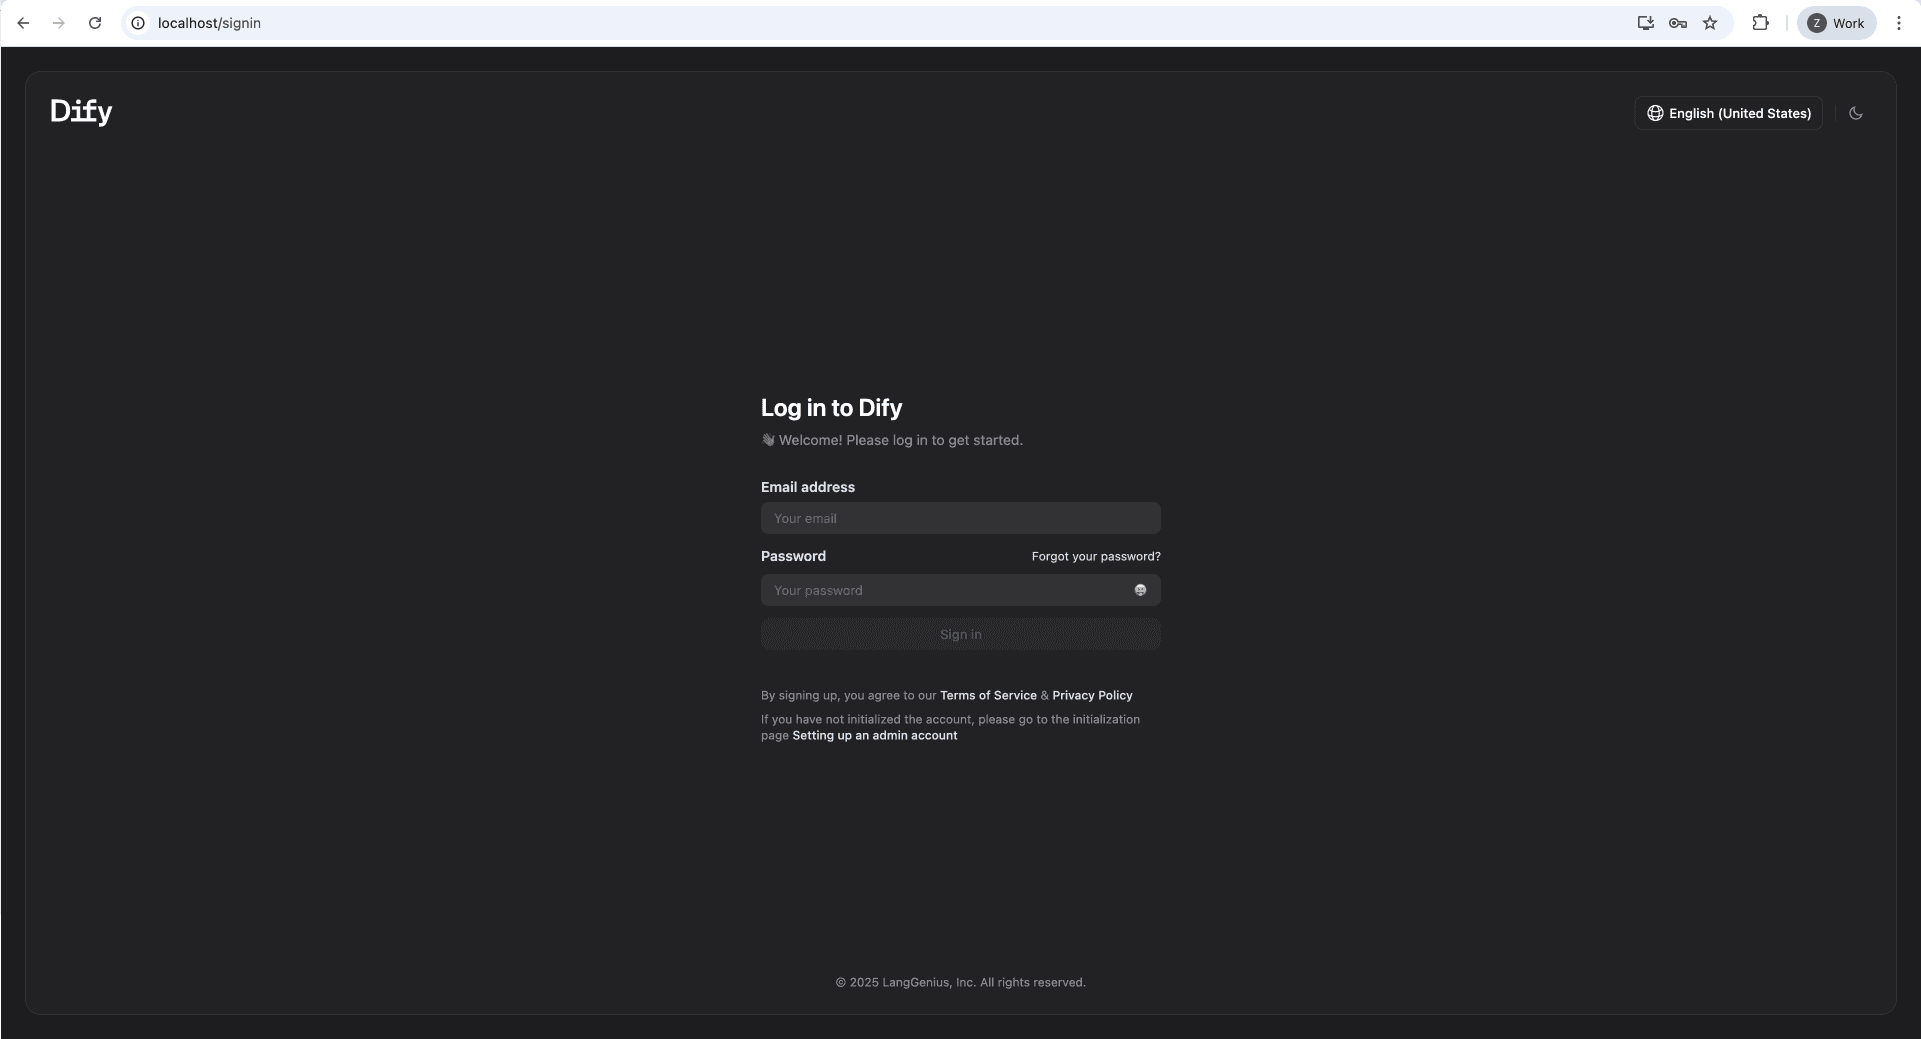Toggle dark mode with the moon icon

[x=1856, y=113]
